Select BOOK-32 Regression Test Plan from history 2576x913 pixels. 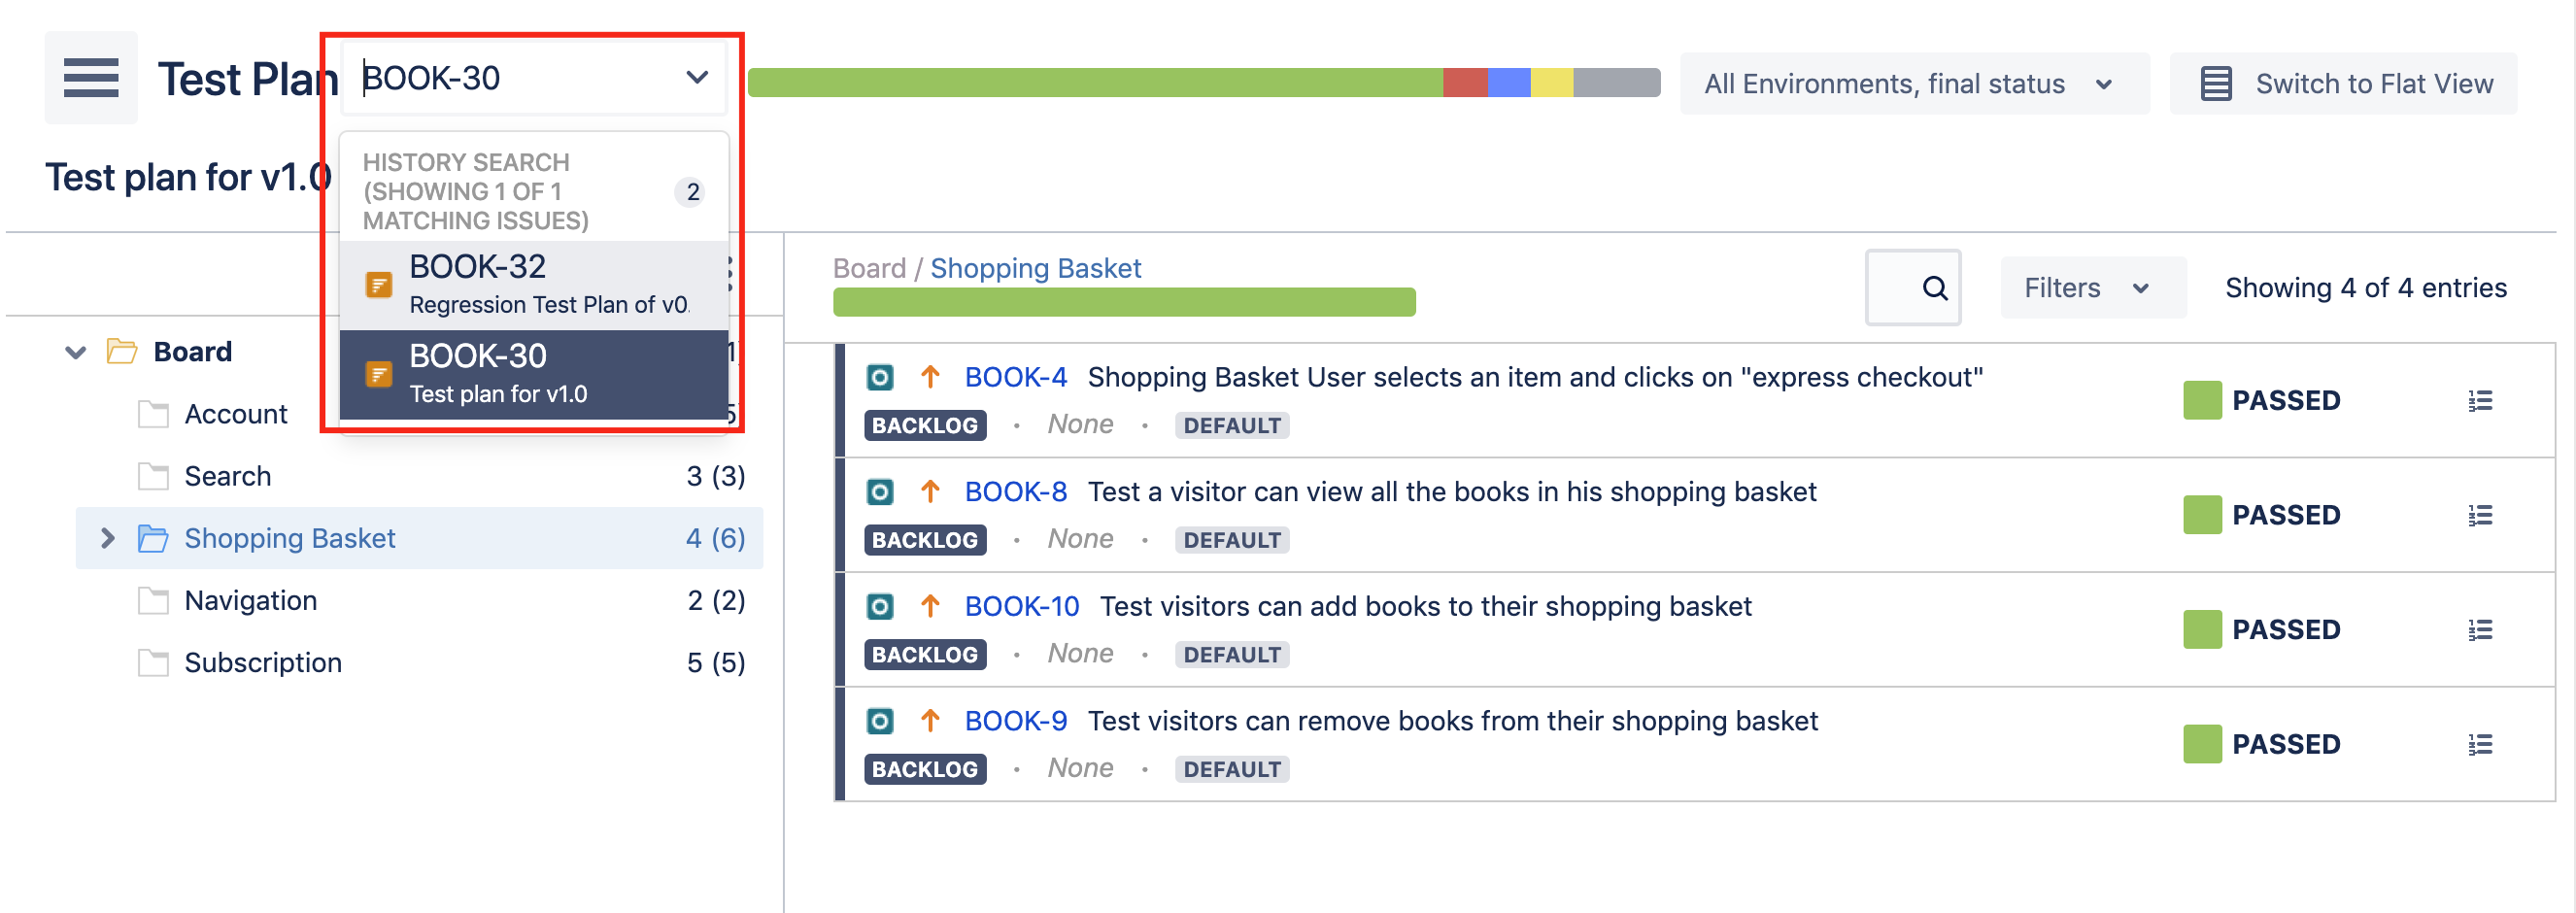coord(534,285)
